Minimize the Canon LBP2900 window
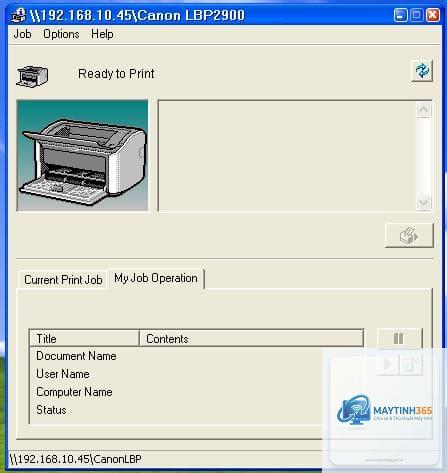Screen dimensions: 447x473 [x=400, y=15]
